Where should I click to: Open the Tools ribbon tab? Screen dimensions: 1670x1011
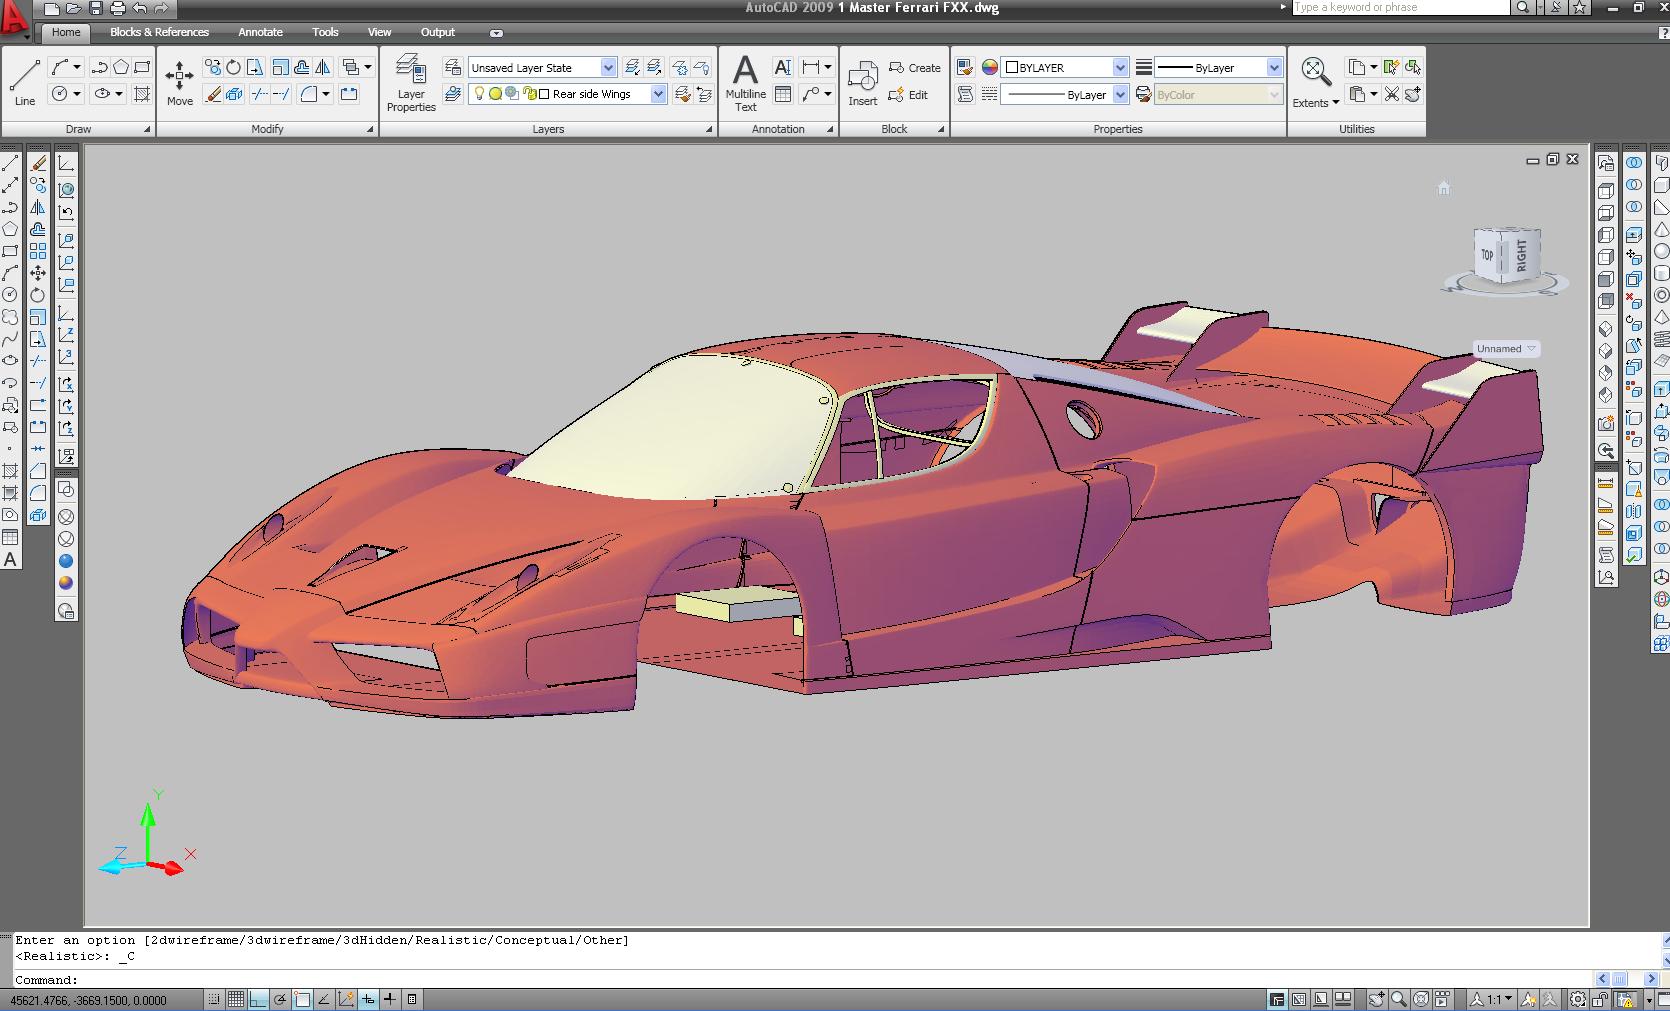coord(325,32)
